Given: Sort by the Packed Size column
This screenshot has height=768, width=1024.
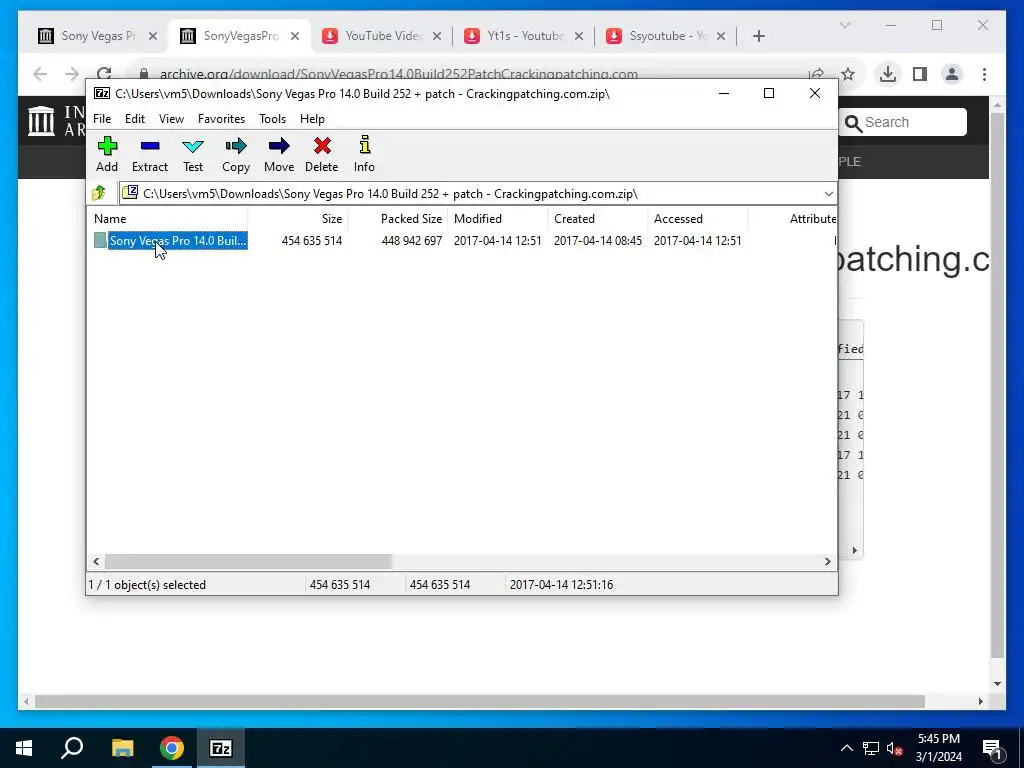Looking at the screenshot, I should 398,219.
